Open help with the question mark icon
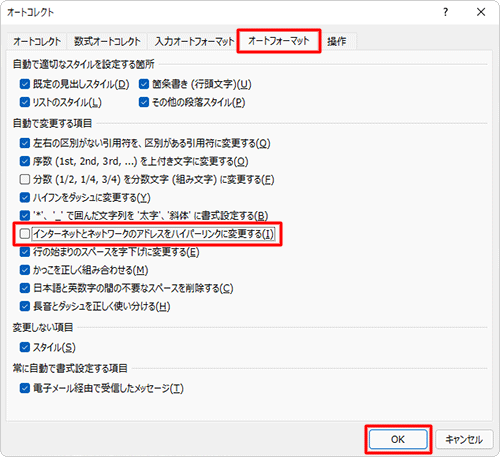The width and height of the screenshot is (500, 457). [446, 12]
